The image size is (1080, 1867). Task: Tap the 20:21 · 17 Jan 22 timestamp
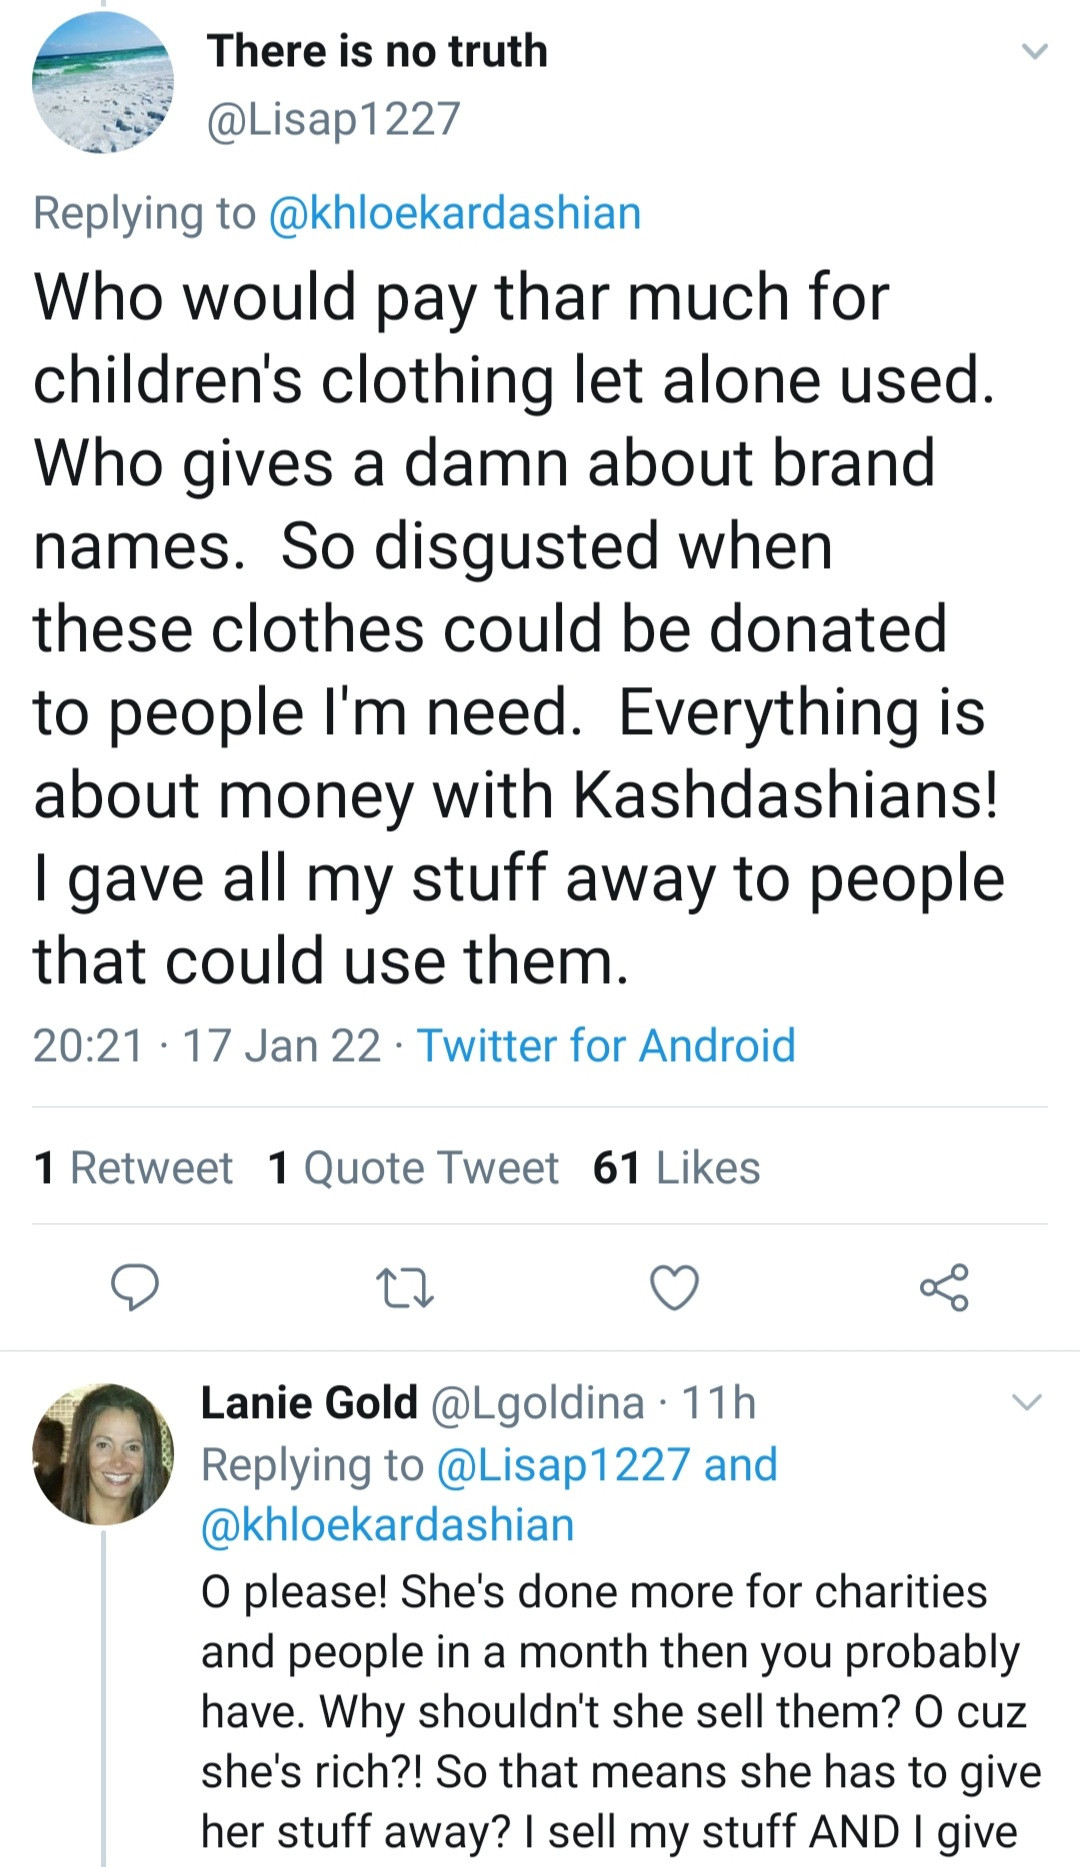coord(207,1046)
